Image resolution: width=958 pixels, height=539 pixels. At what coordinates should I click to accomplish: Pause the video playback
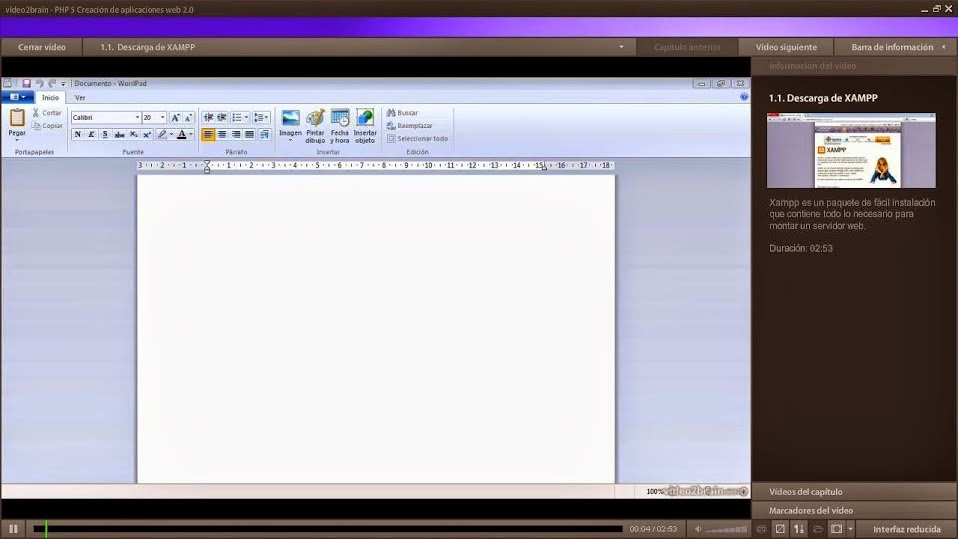(x=13, y=529)
